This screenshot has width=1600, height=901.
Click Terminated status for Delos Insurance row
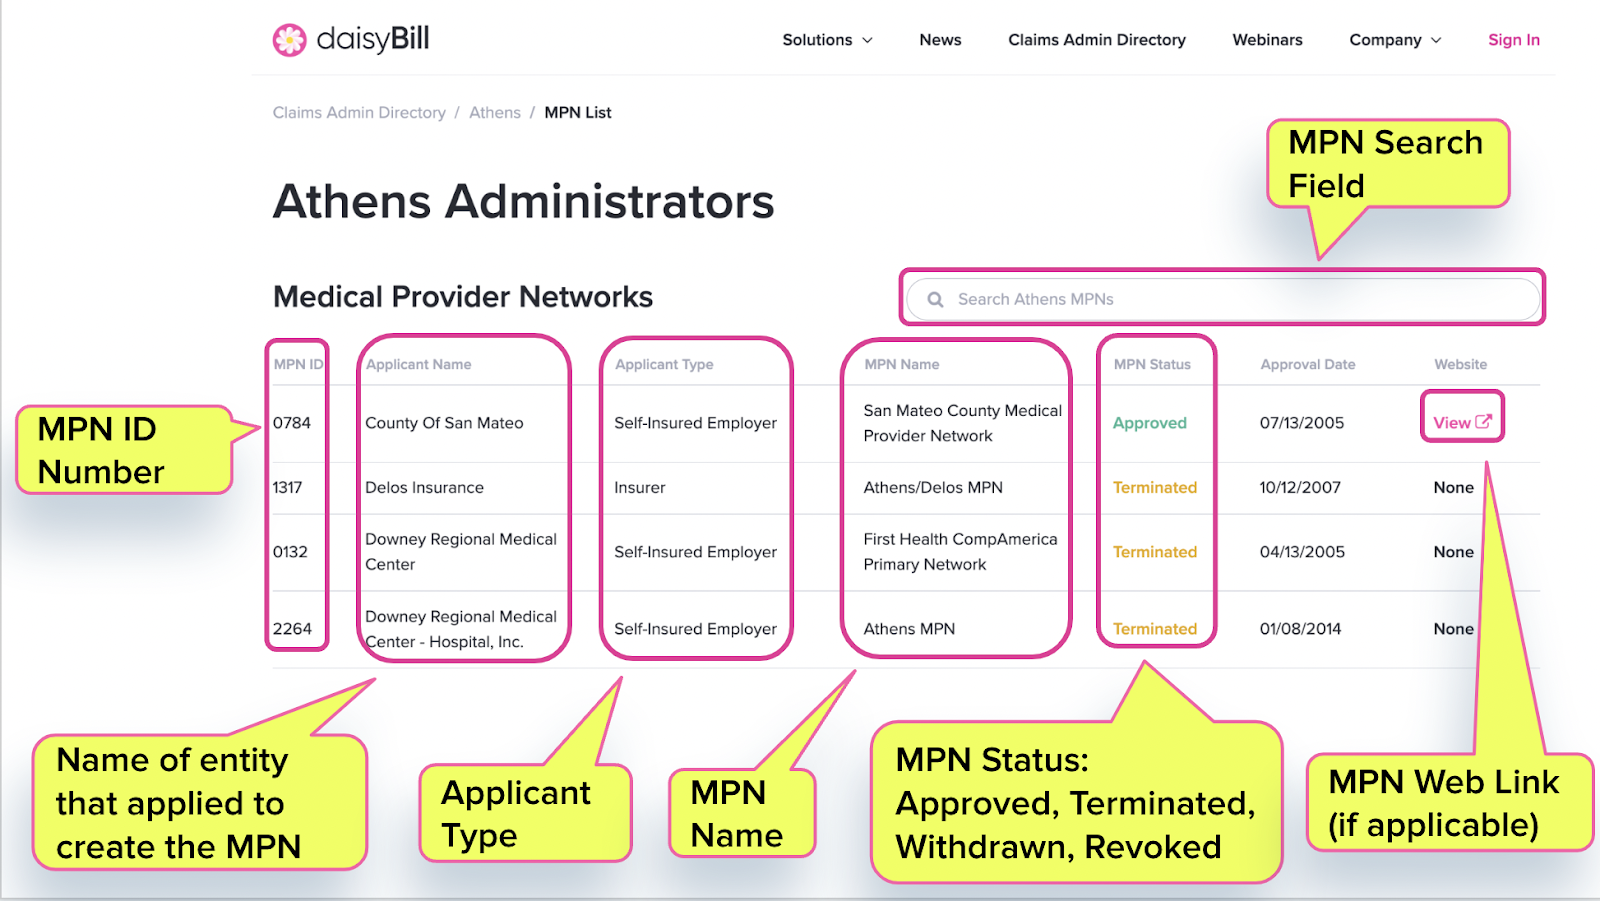1155,488
